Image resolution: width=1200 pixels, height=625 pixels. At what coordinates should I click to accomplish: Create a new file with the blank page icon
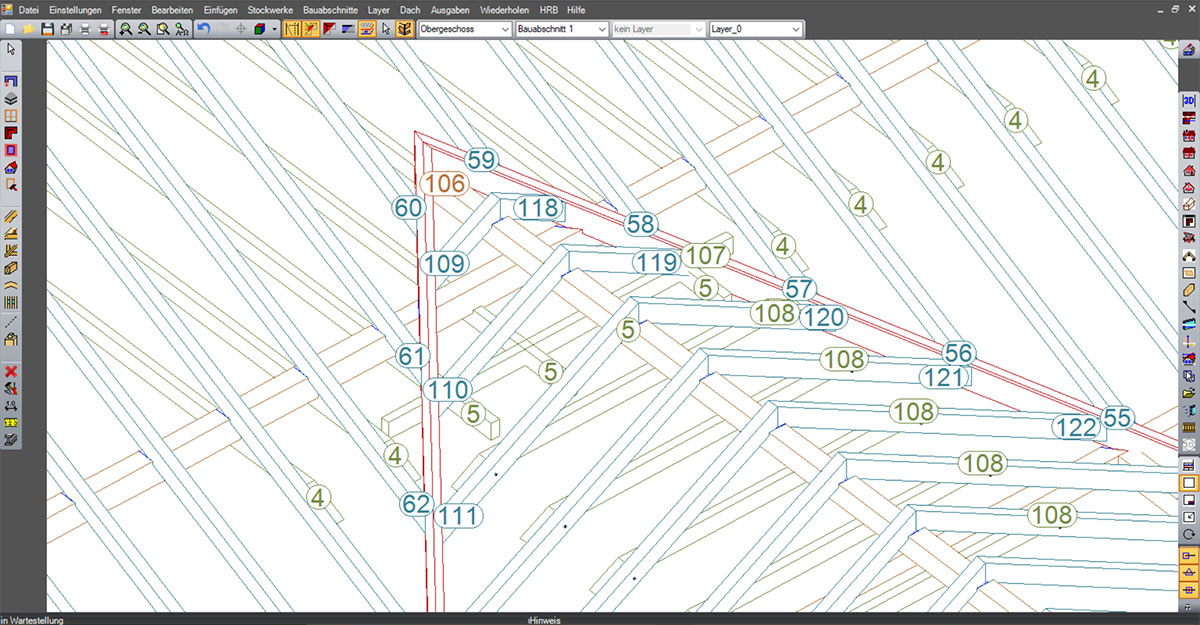(11, 29)
